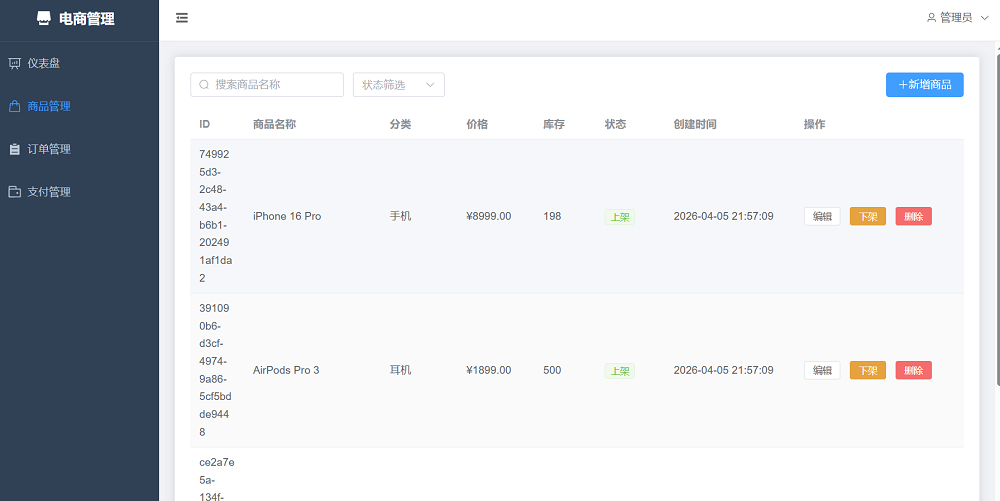This screenshot has height=501, width=1000.
Task: Click the order management (订单管理) list icon
Action: 14,149
